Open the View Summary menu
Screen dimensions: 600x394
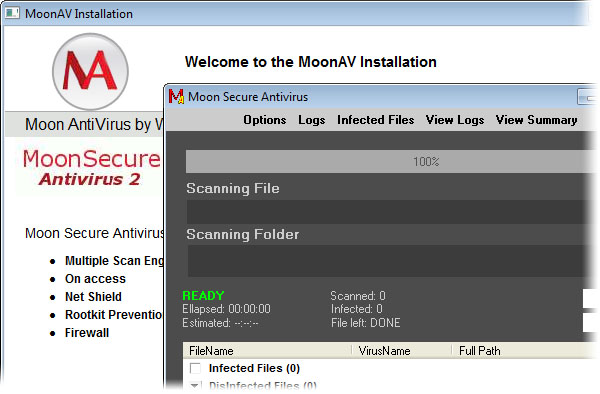[536, 120]
